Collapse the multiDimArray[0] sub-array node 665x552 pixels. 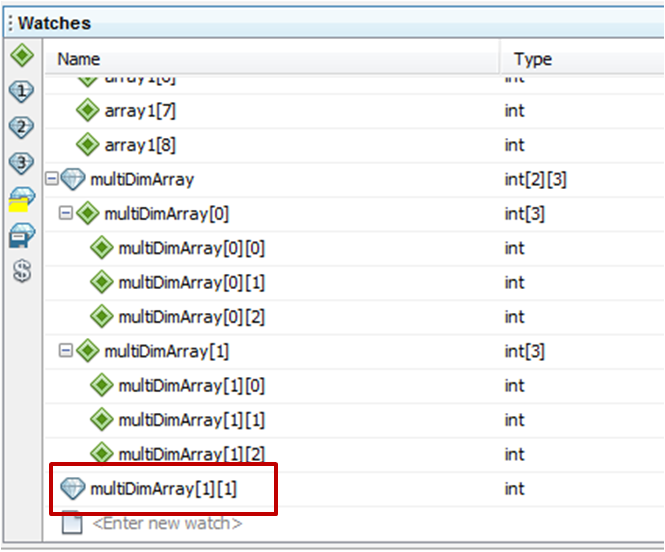pyautogui.click(x=66, y=214)
